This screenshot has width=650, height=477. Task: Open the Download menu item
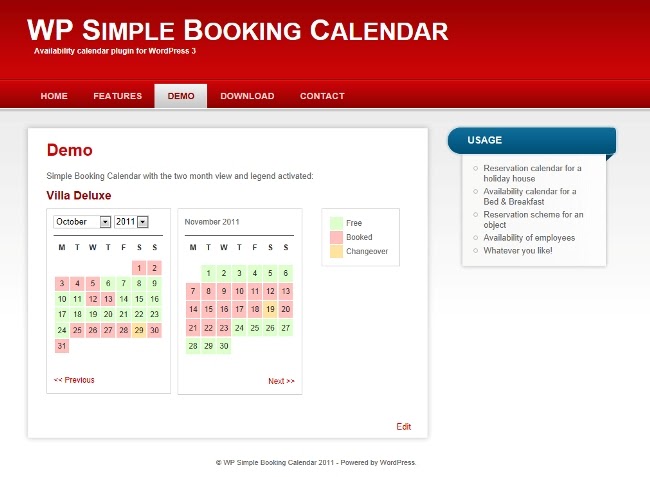(x=247, y=96)
